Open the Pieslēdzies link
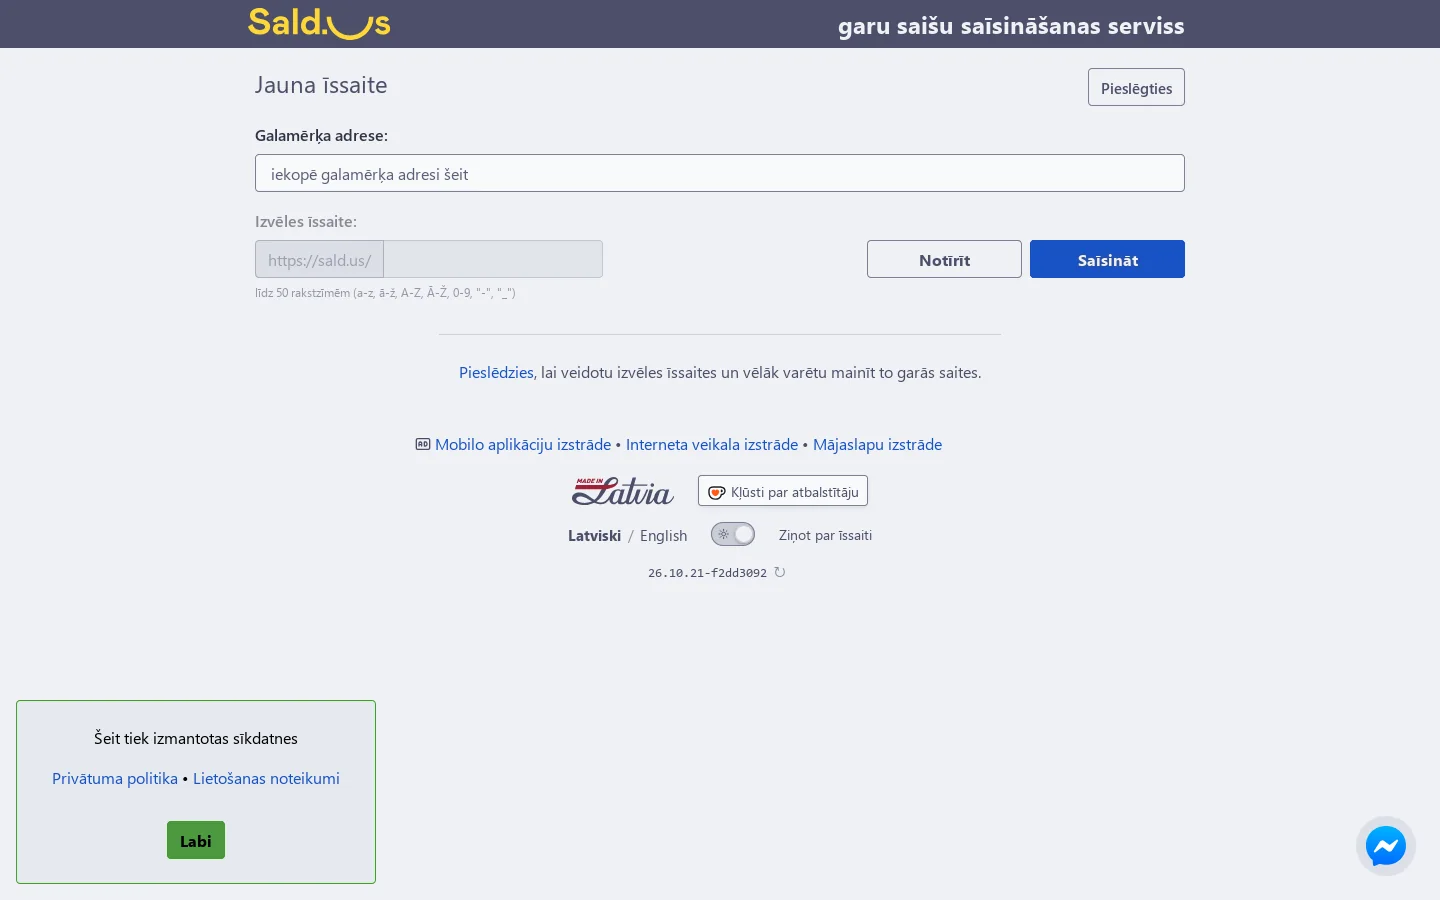 pos(496,372)
